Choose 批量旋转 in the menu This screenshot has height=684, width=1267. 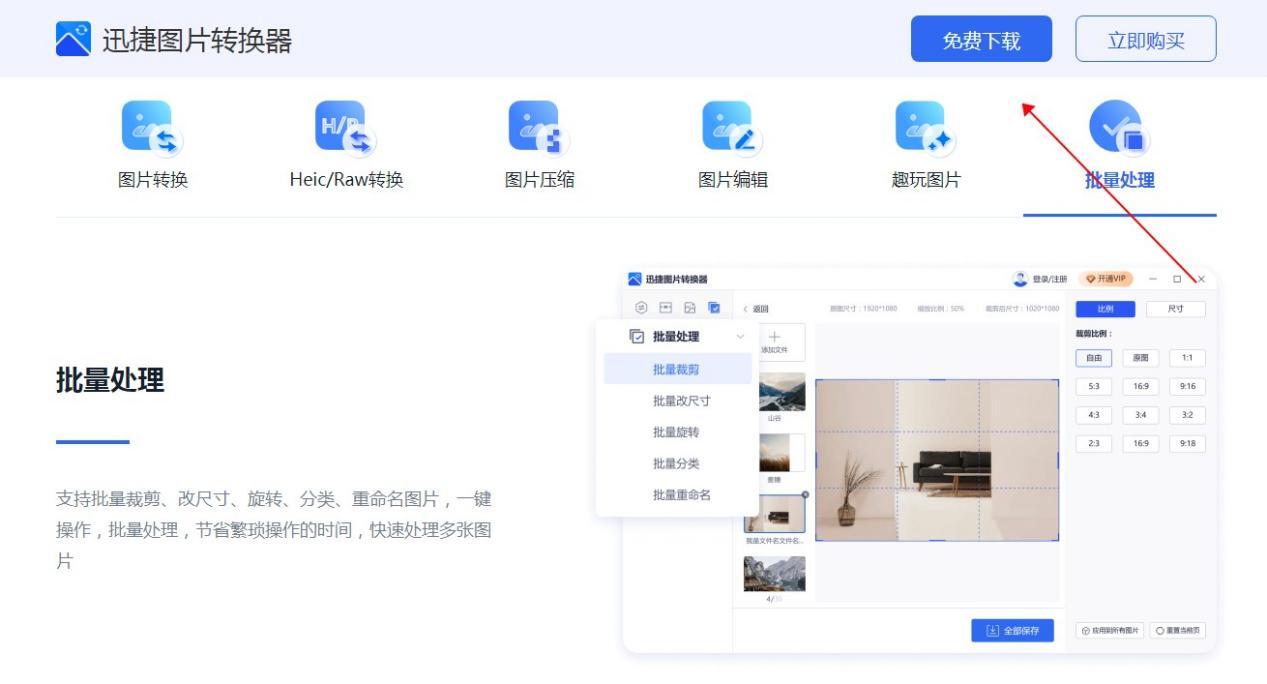point(677,432)
